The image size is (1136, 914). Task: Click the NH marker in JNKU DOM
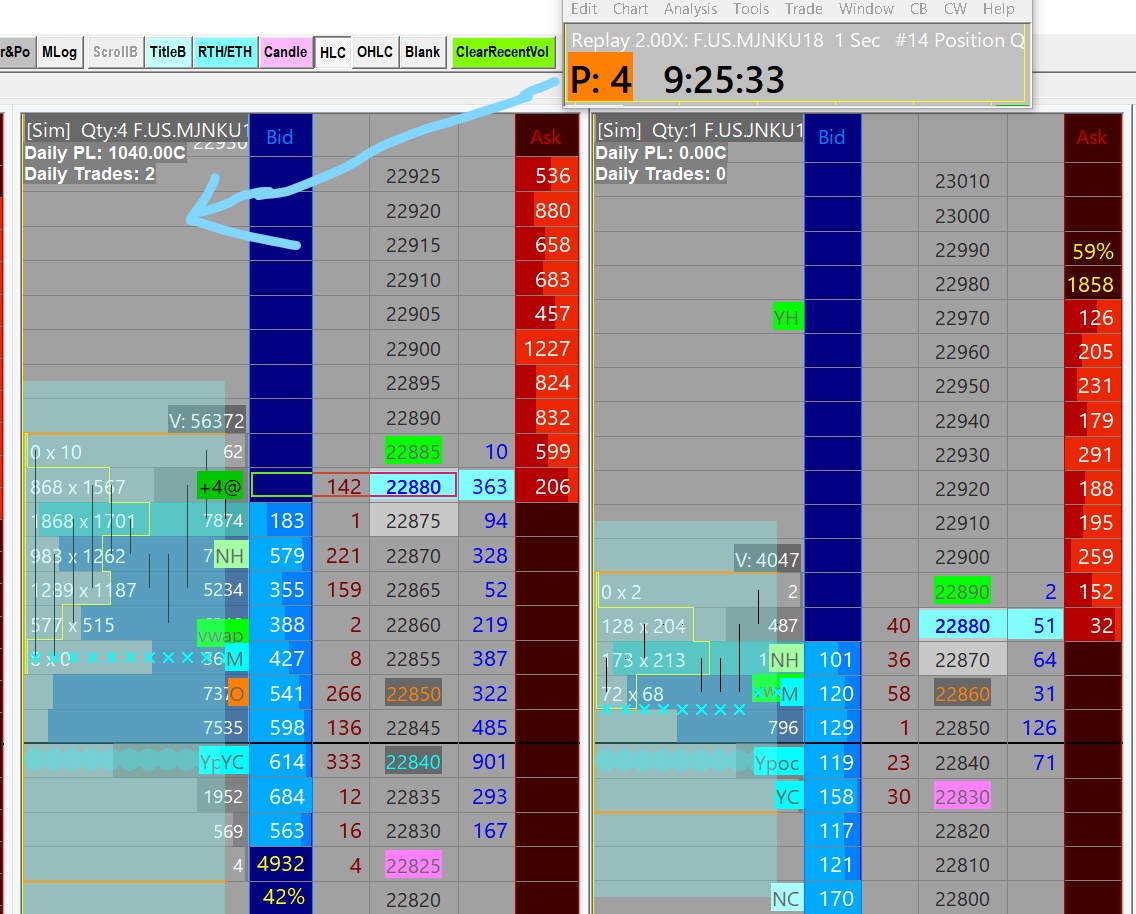coord(785,660)
